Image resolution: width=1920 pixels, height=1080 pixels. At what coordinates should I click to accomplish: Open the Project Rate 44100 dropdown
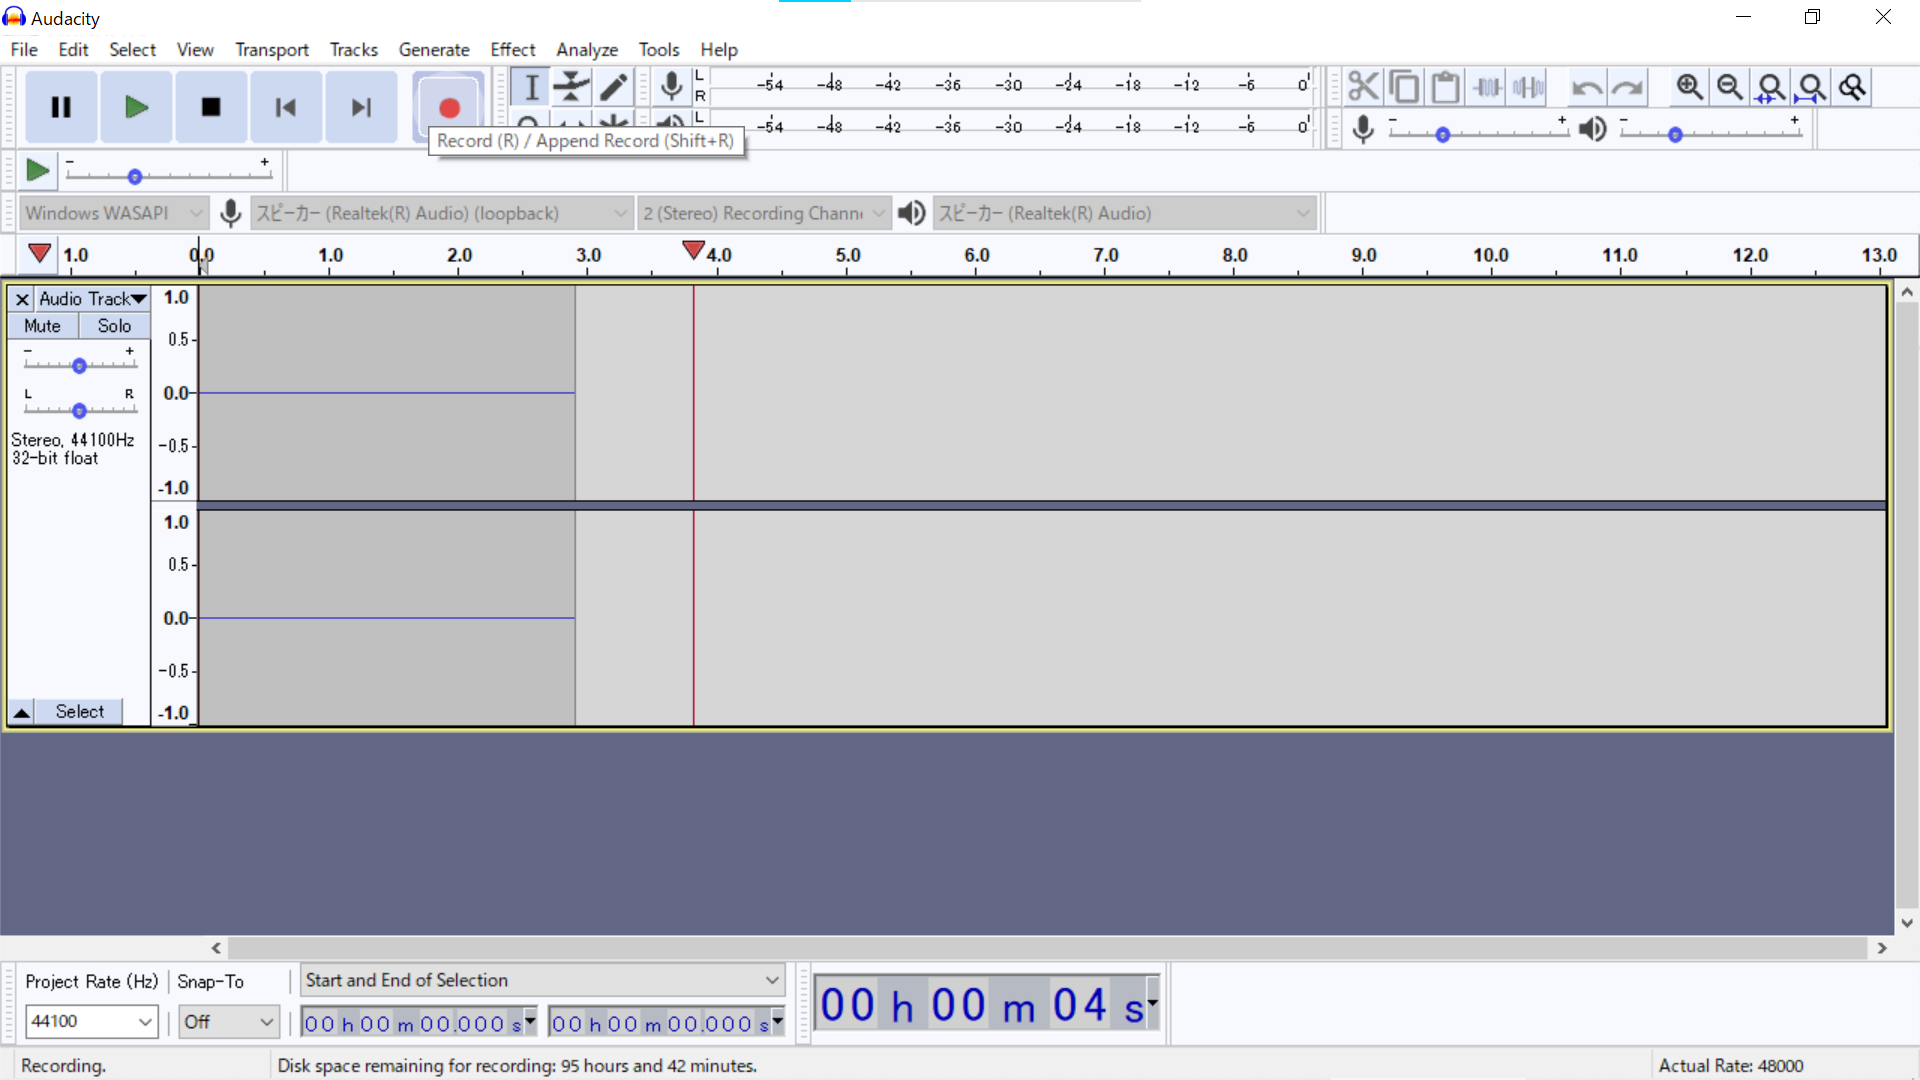pyautogui.click(x=145, y=1021)
